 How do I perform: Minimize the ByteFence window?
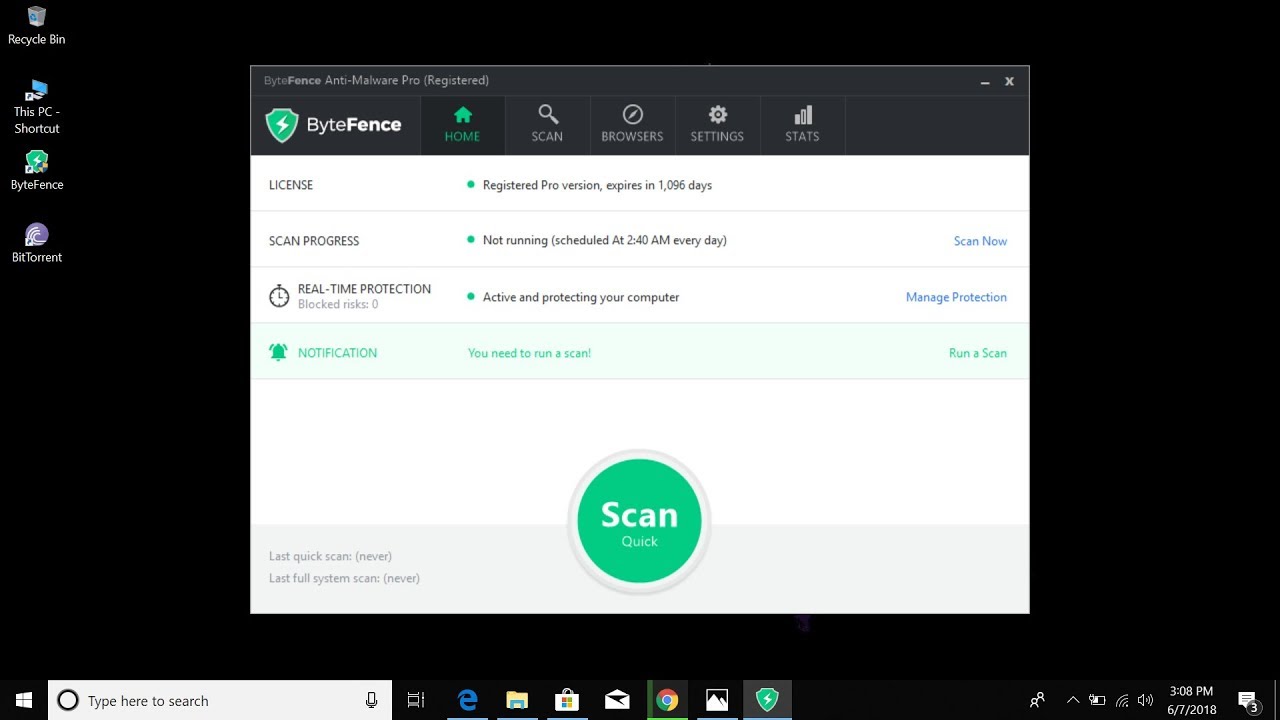pyautogui.click(x=985, y=81)
